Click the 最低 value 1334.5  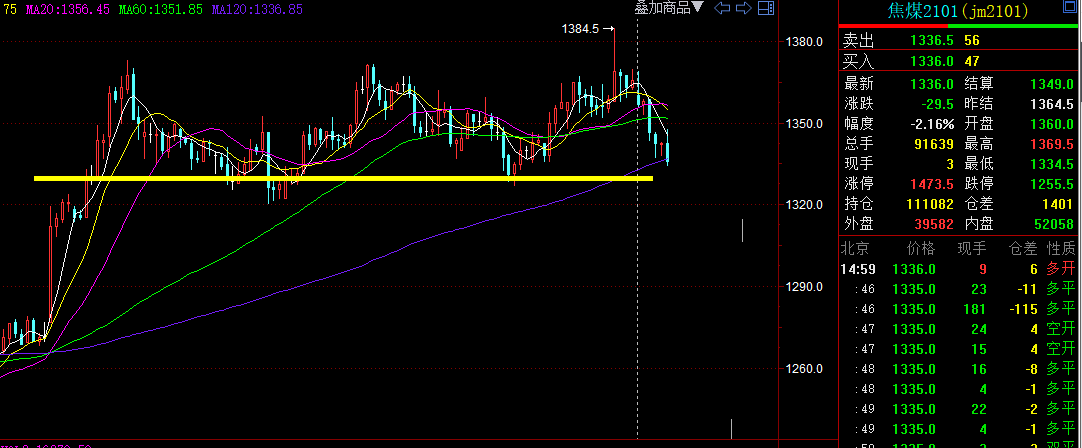tap(1052, 164)
